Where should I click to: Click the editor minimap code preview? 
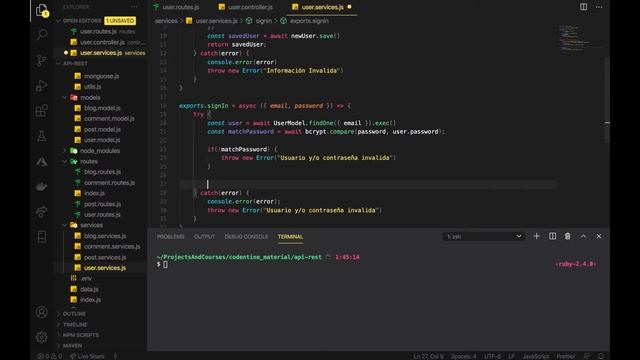[575, 38]
